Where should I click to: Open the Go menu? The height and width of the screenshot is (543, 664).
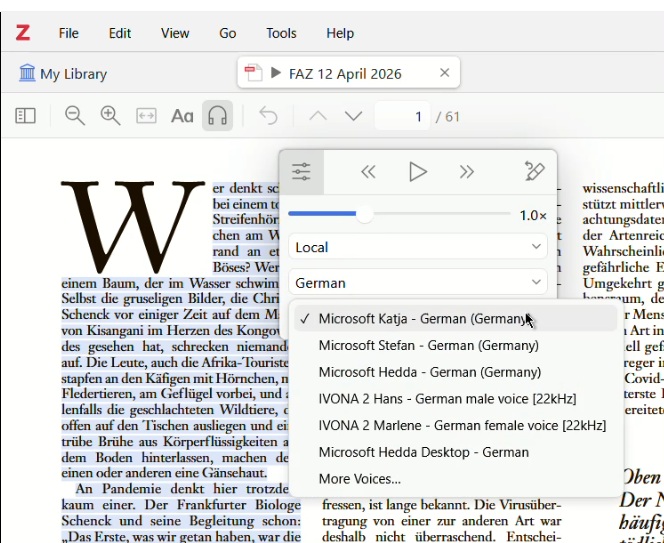click(x=227, y=33)
